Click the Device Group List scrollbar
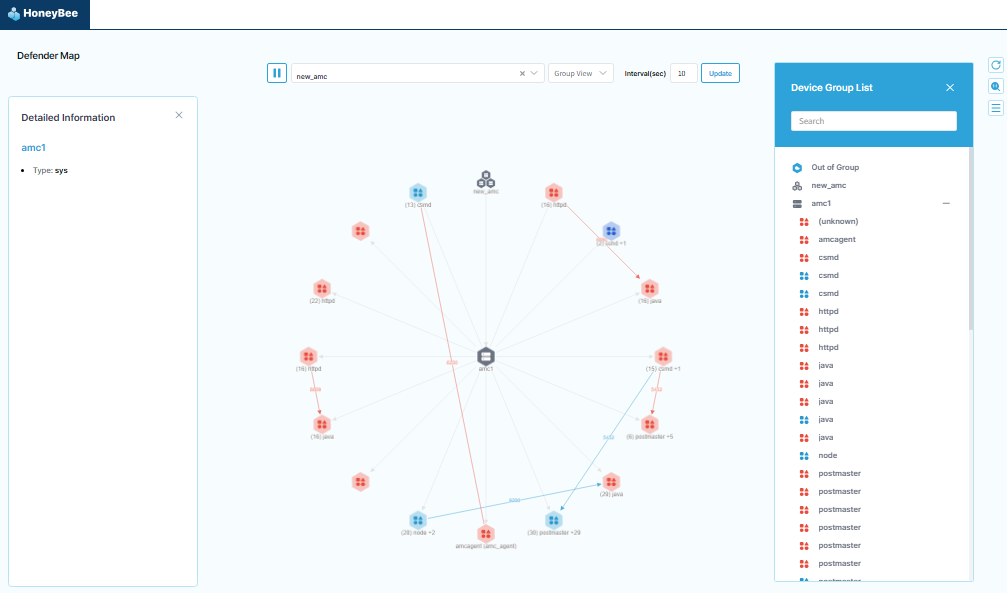The width and height of the screenshot is (1007, 593). click(x=970, y=238)
